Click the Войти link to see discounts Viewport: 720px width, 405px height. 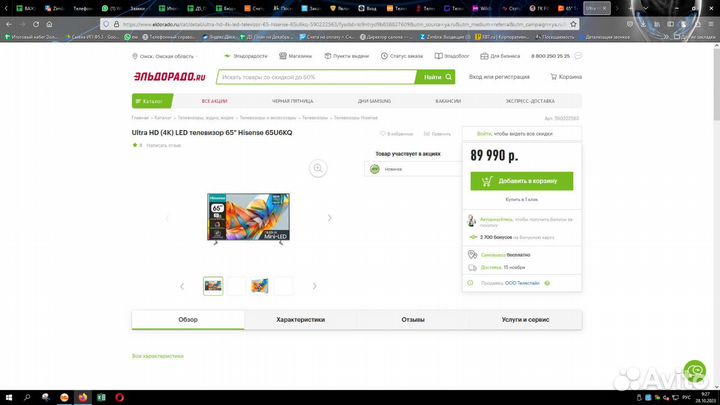click(484, 134)
